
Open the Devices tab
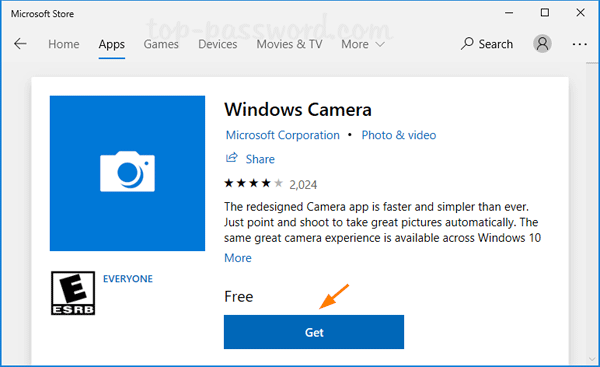(217, 44)
